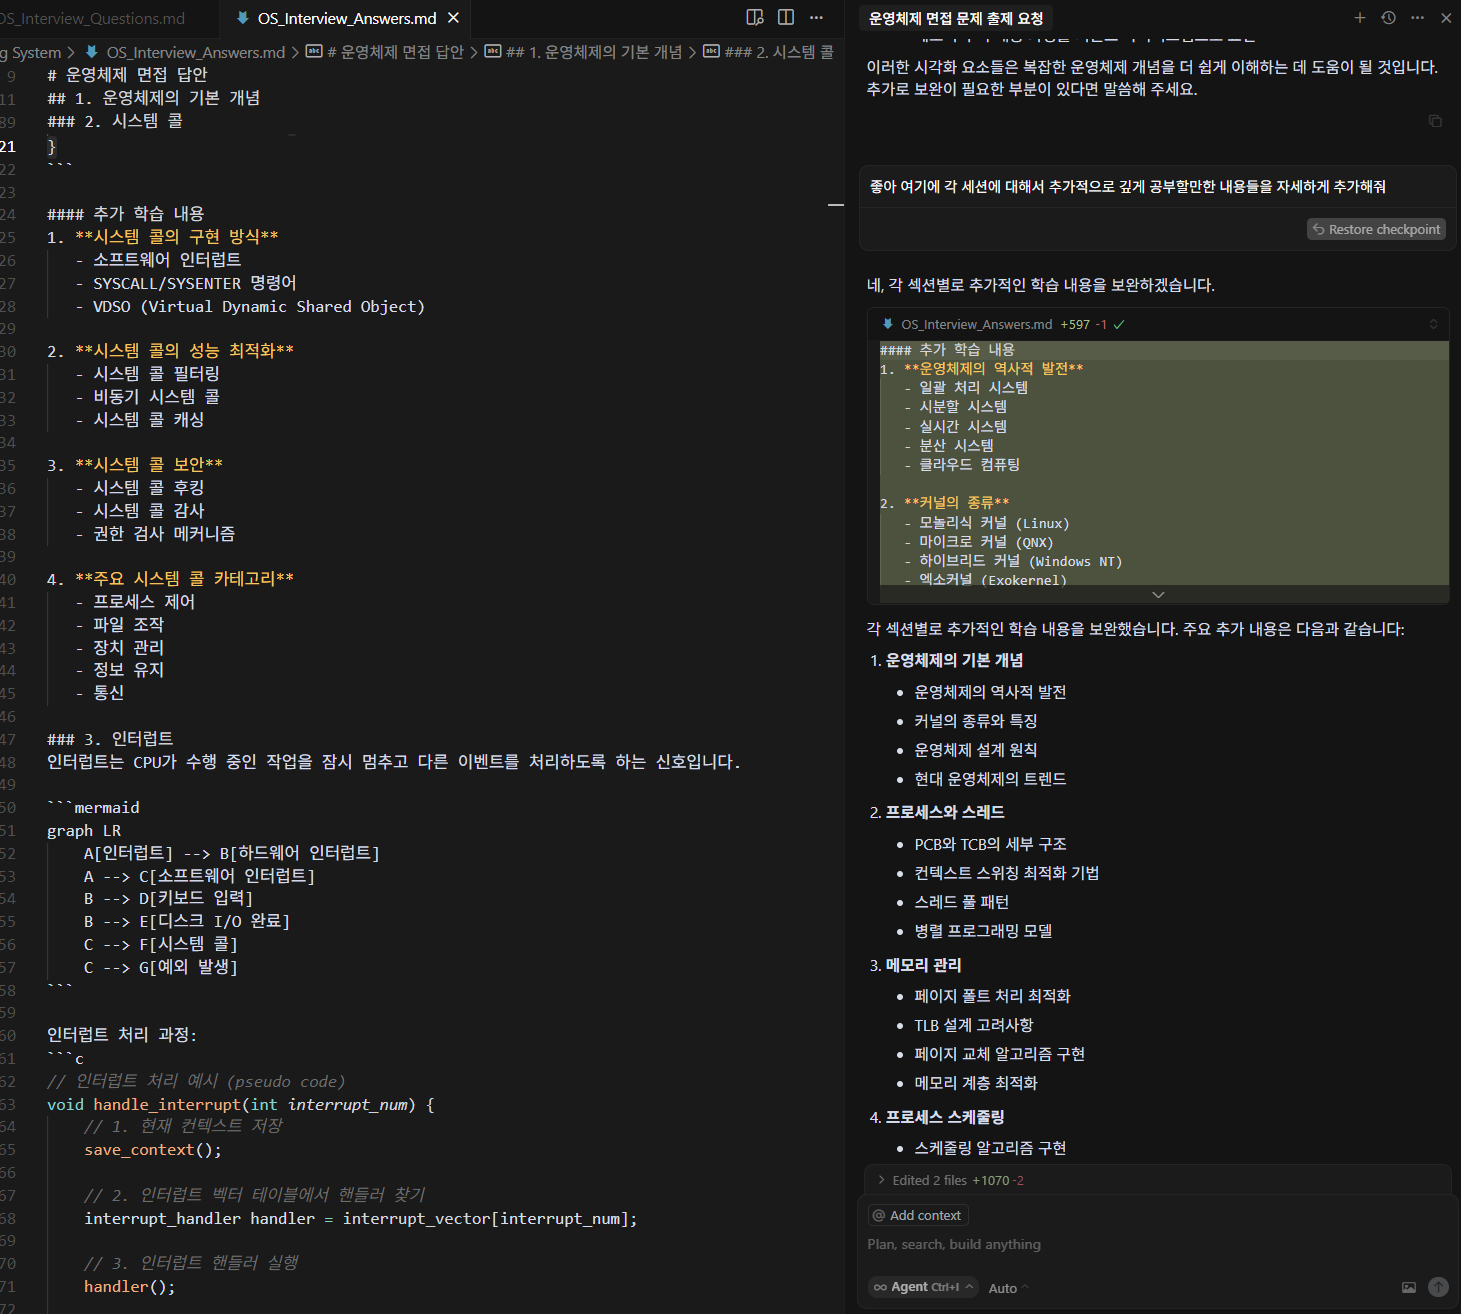Attach an image using the image icon
Screen dimensions: 1461x1314
1409,1287
